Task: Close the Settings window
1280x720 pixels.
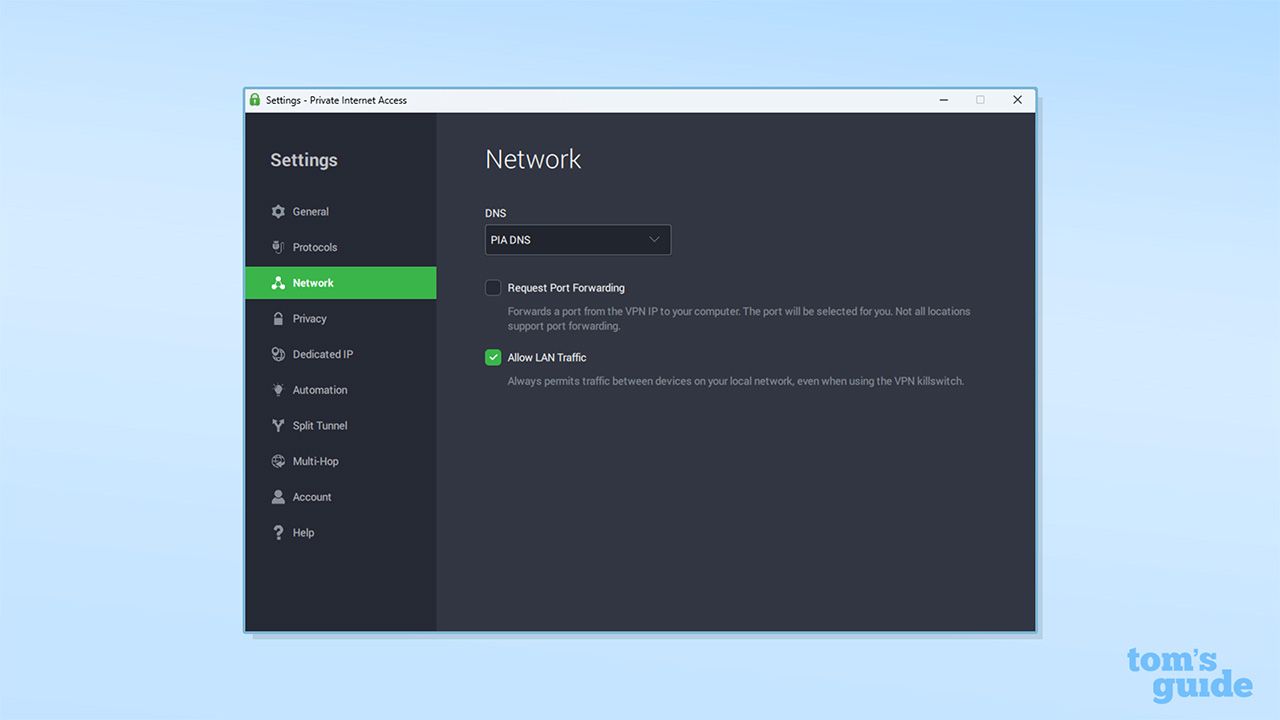Action: coord(1017,100)
